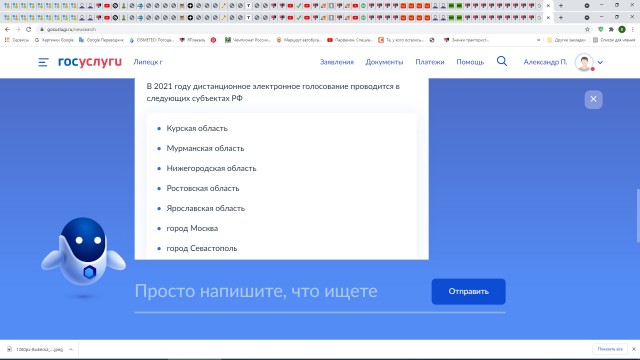
Task: Select 'город Москва' in the list
Action: point(192,228)
